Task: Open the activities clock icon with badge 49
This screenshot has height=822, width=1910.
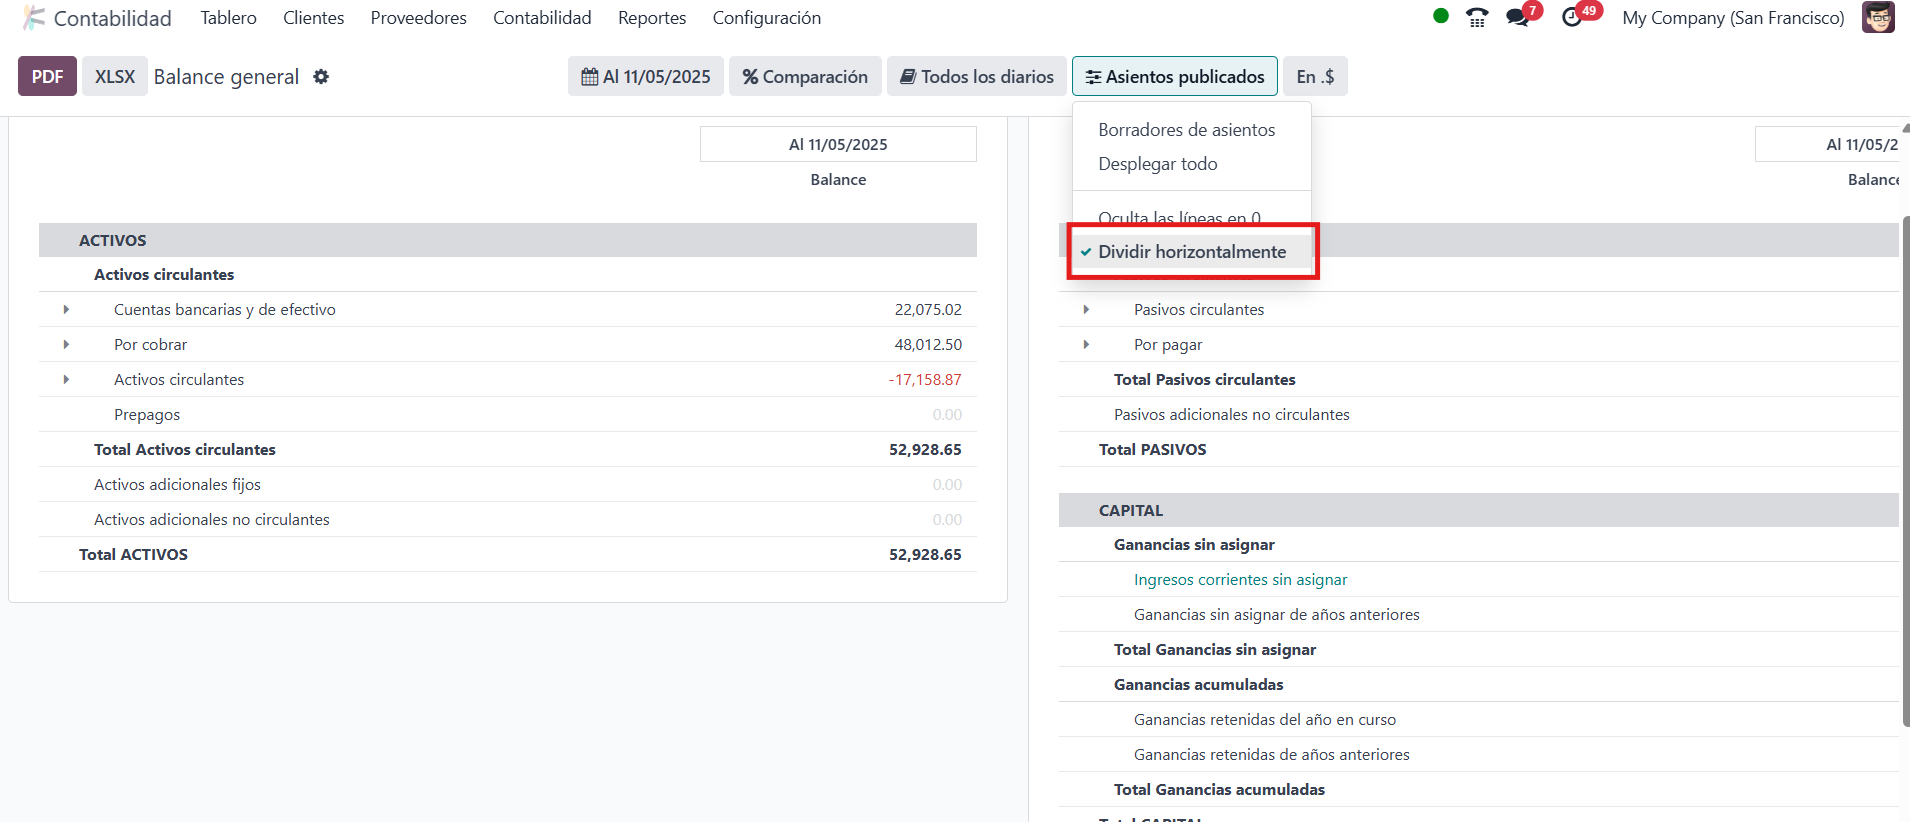Action: coord(1573,18)
